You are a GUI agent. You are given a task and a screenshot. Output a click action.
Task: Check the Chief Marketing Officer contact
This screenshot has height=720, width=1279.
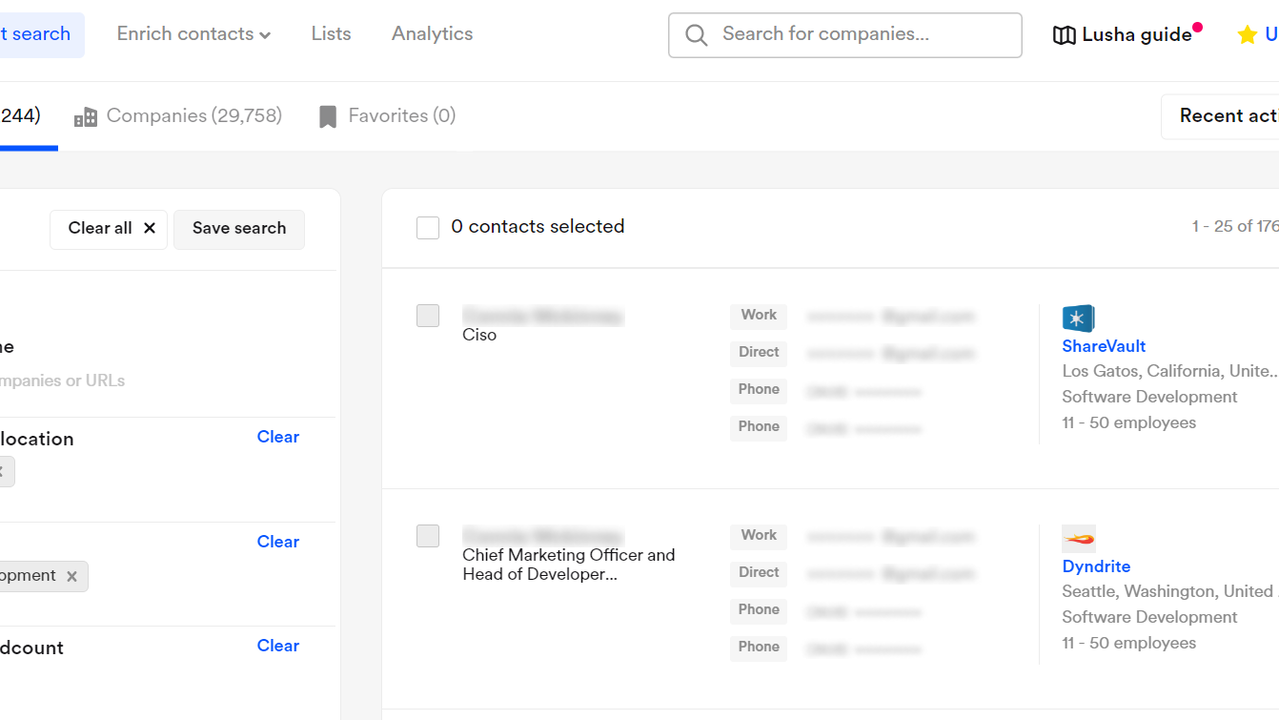[x=428, y=536]
